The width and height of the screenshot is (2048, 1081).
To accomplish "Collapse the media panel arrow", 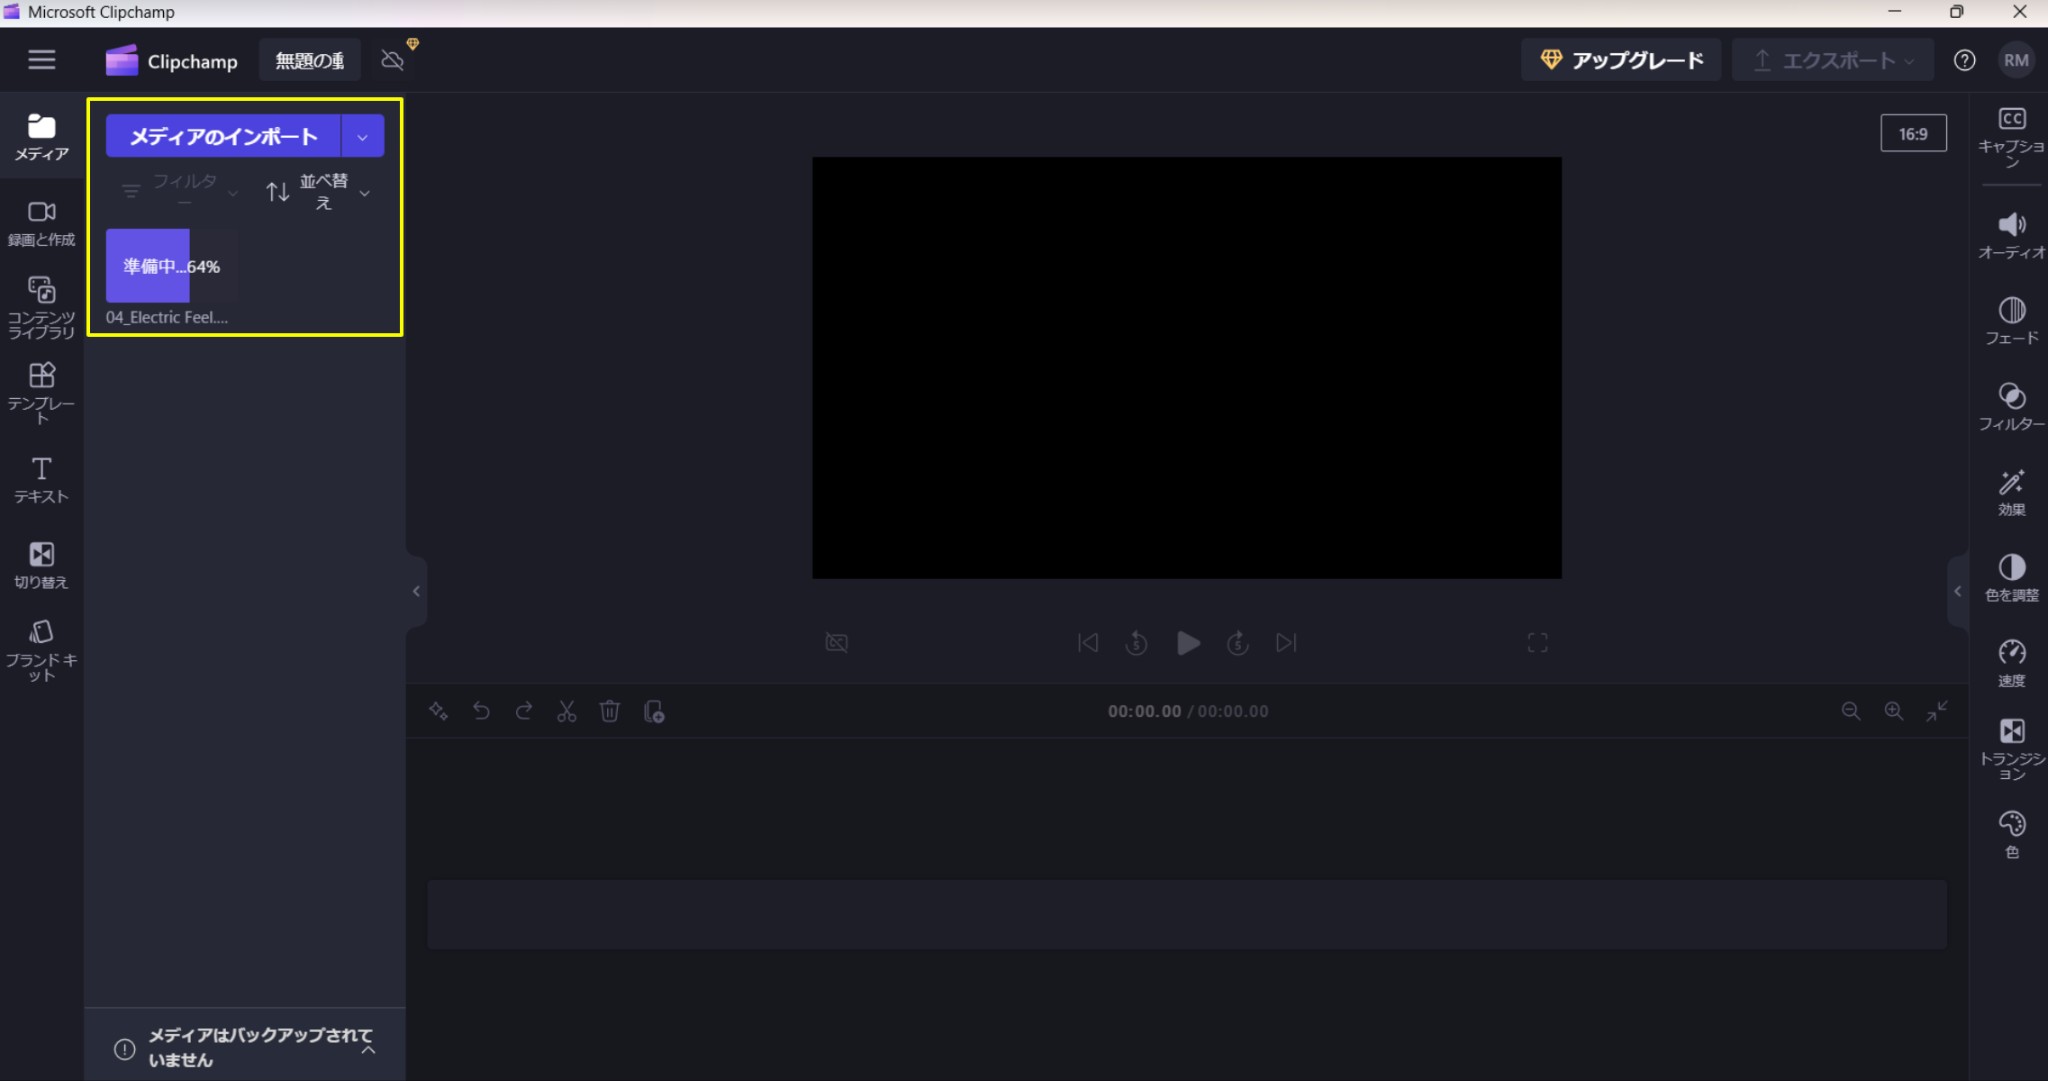I will [416, 591].
